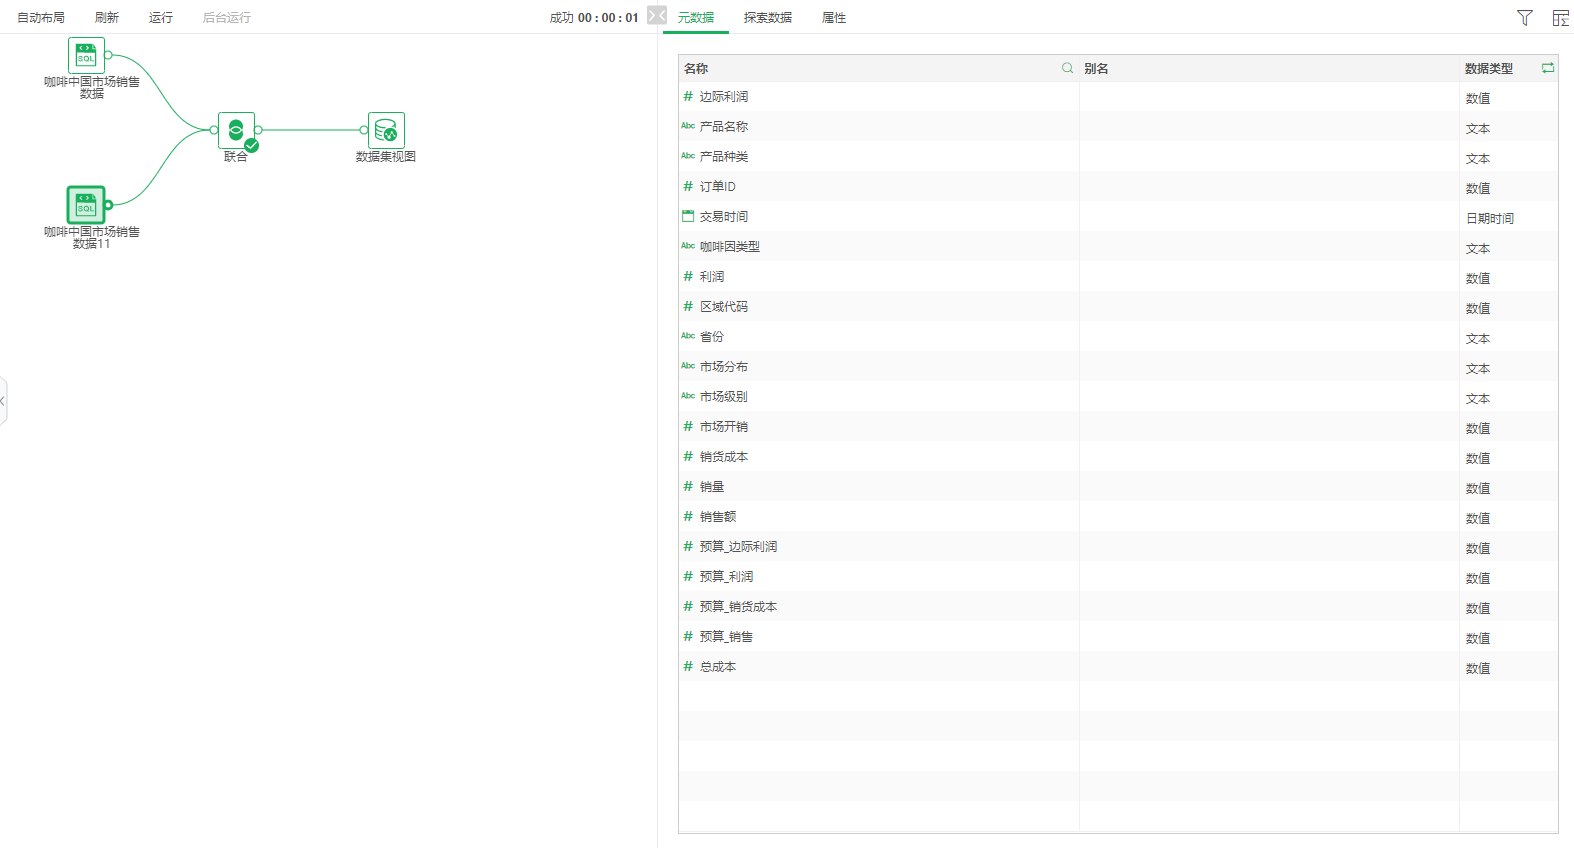Click the 自动布局 button
Image resolution: width=1574 pixels, height=848 pixels.
(41, 18)
